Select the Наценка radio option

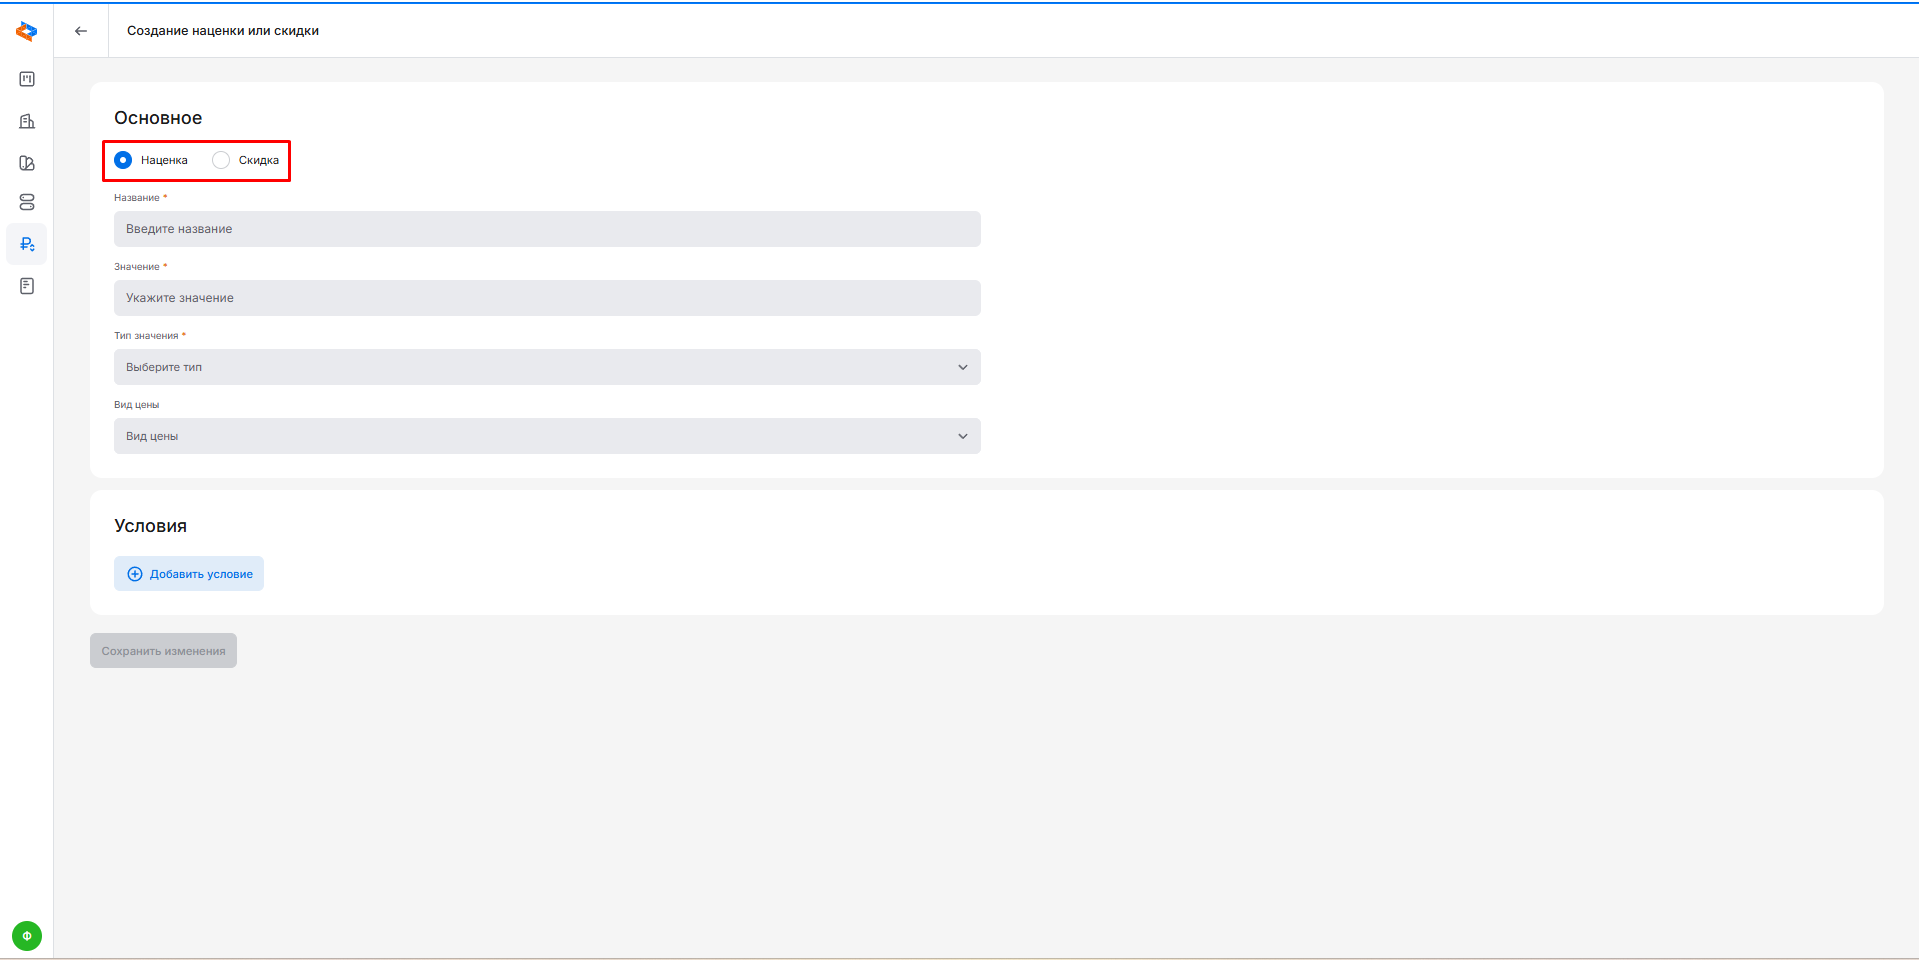[x=123, y=160]
